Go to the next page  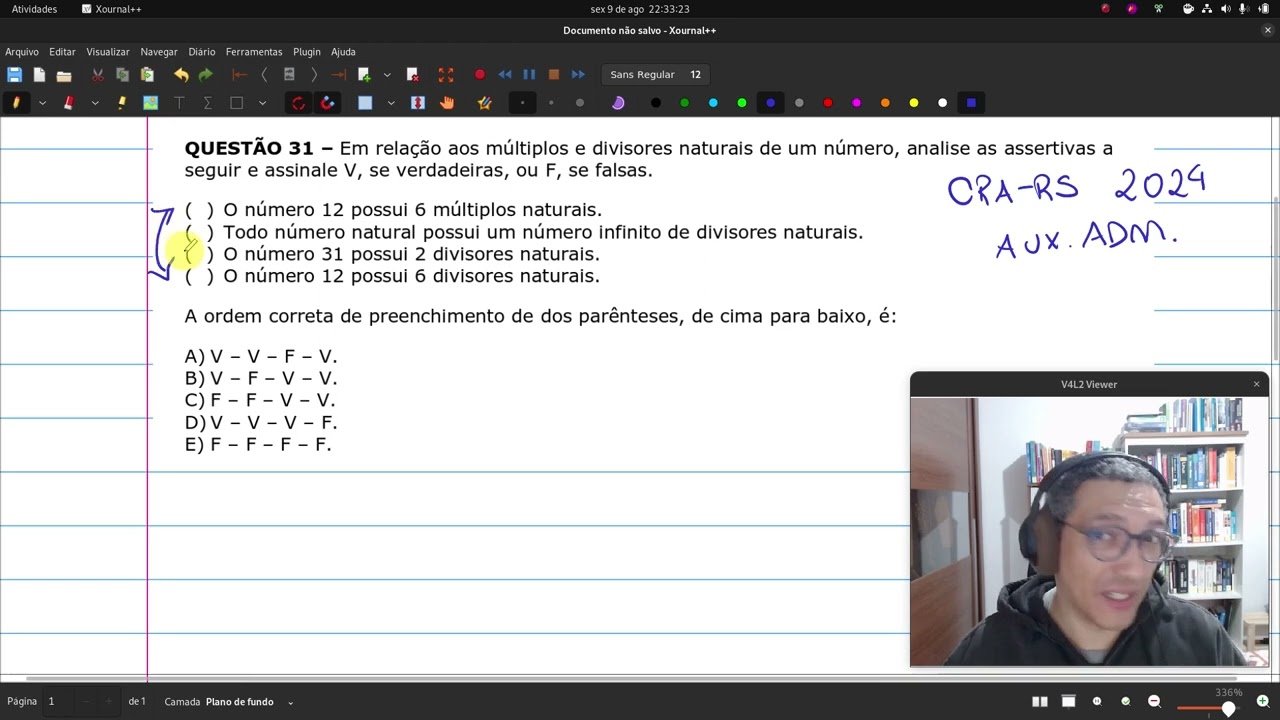tap(313, 75)
